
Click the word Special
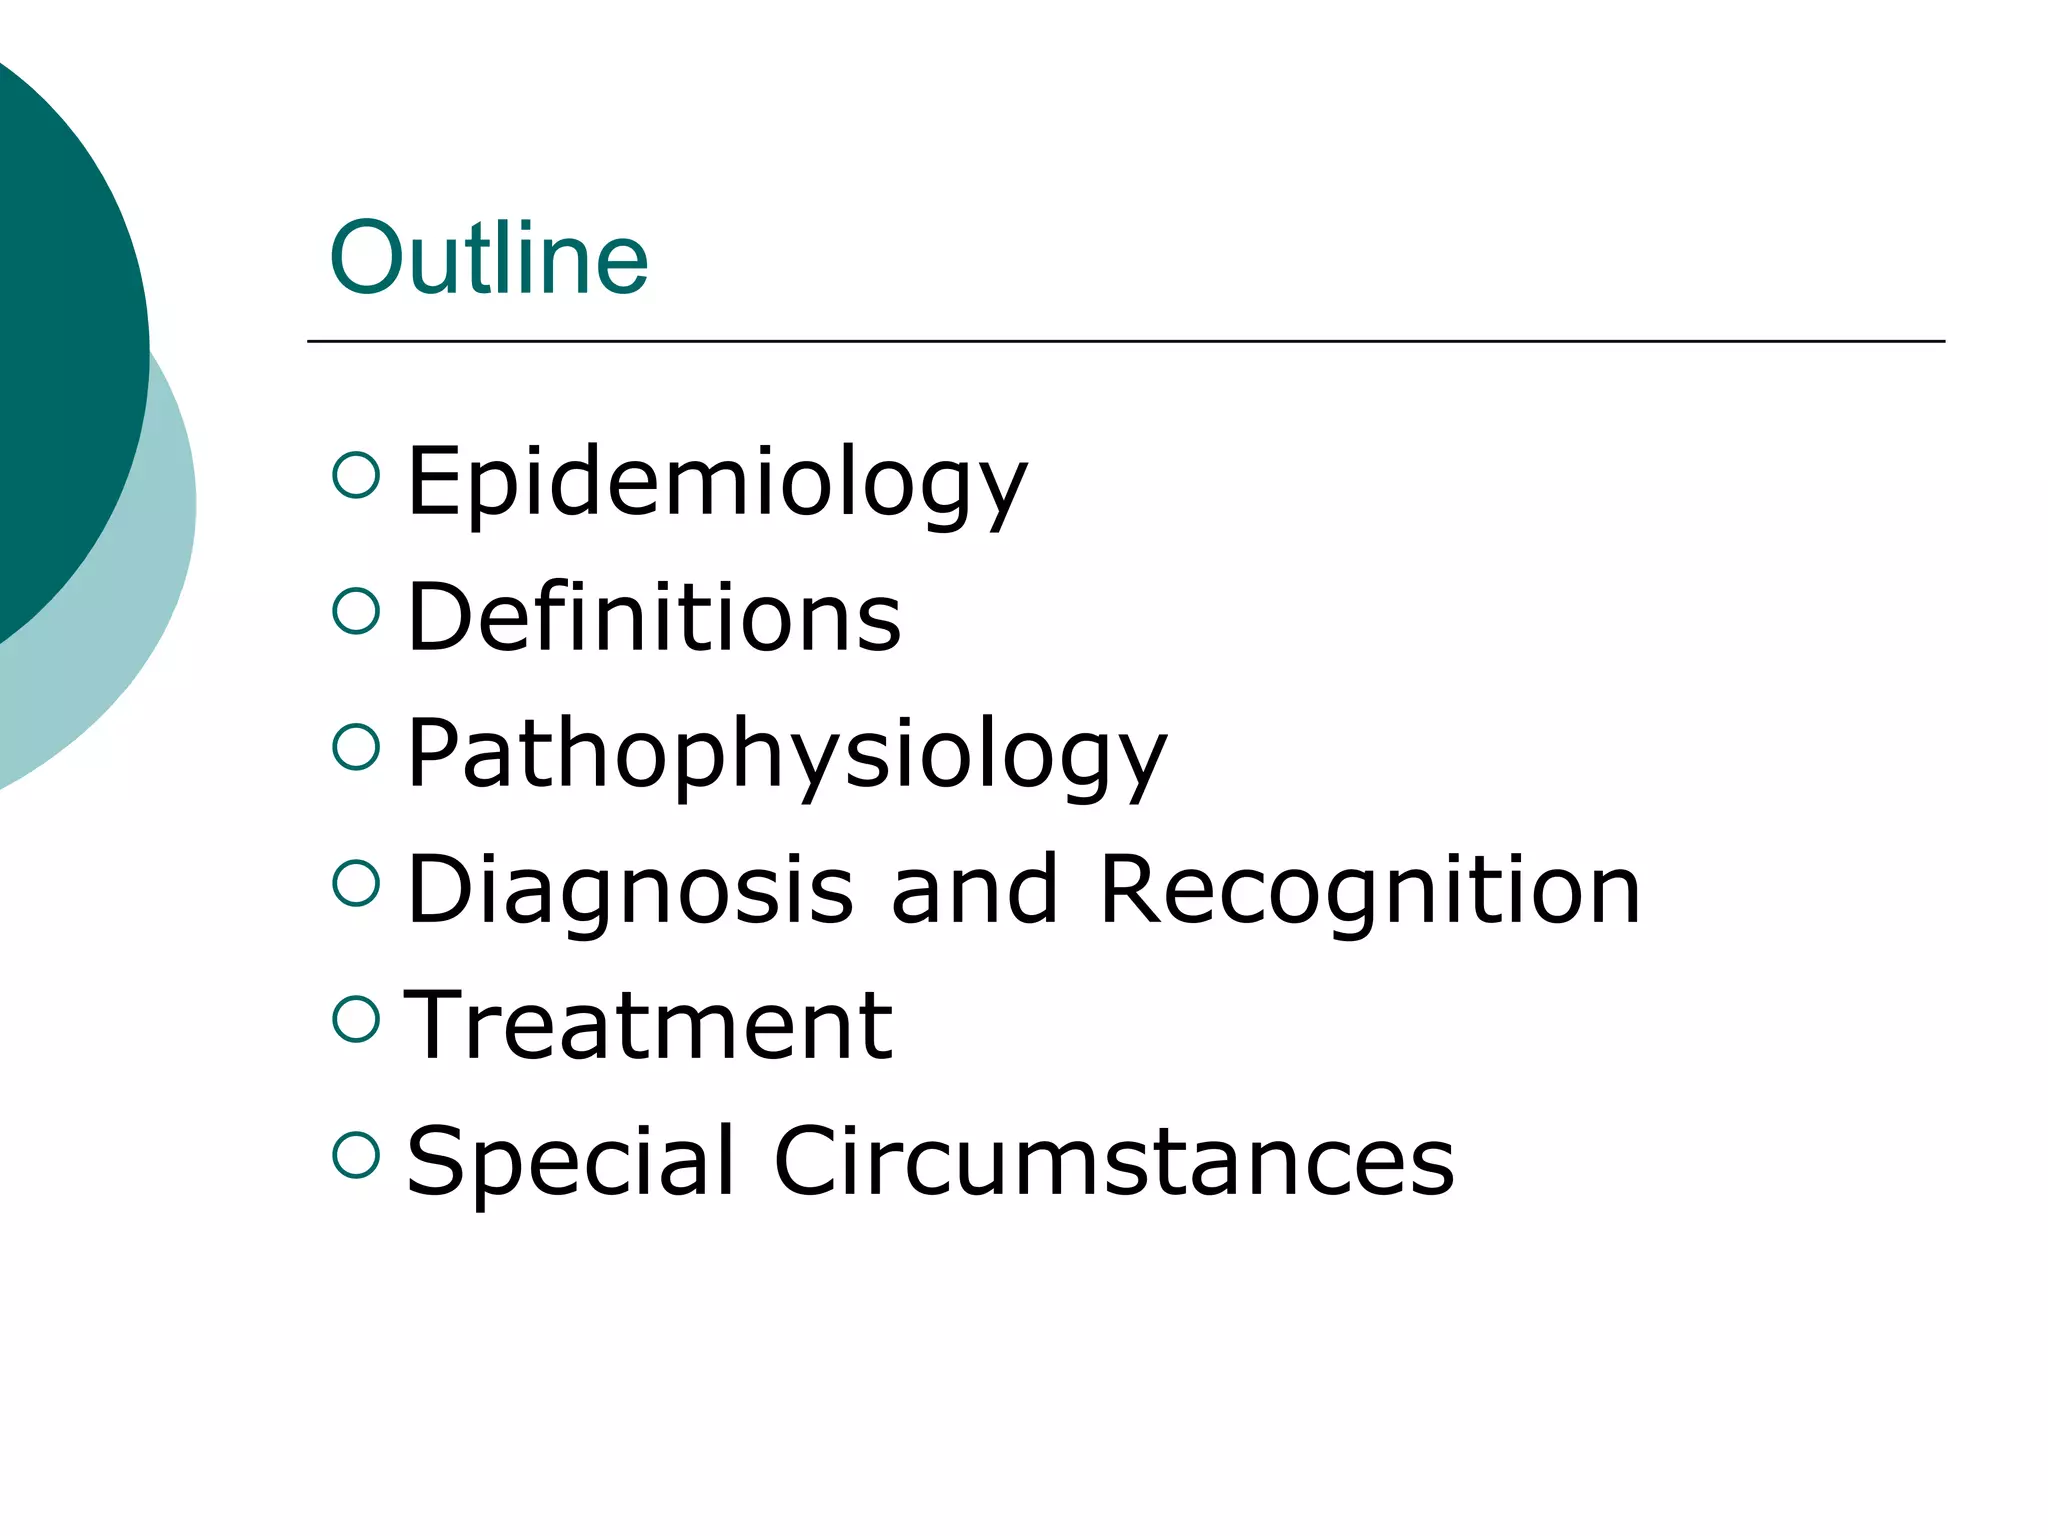coord(571,1161)
